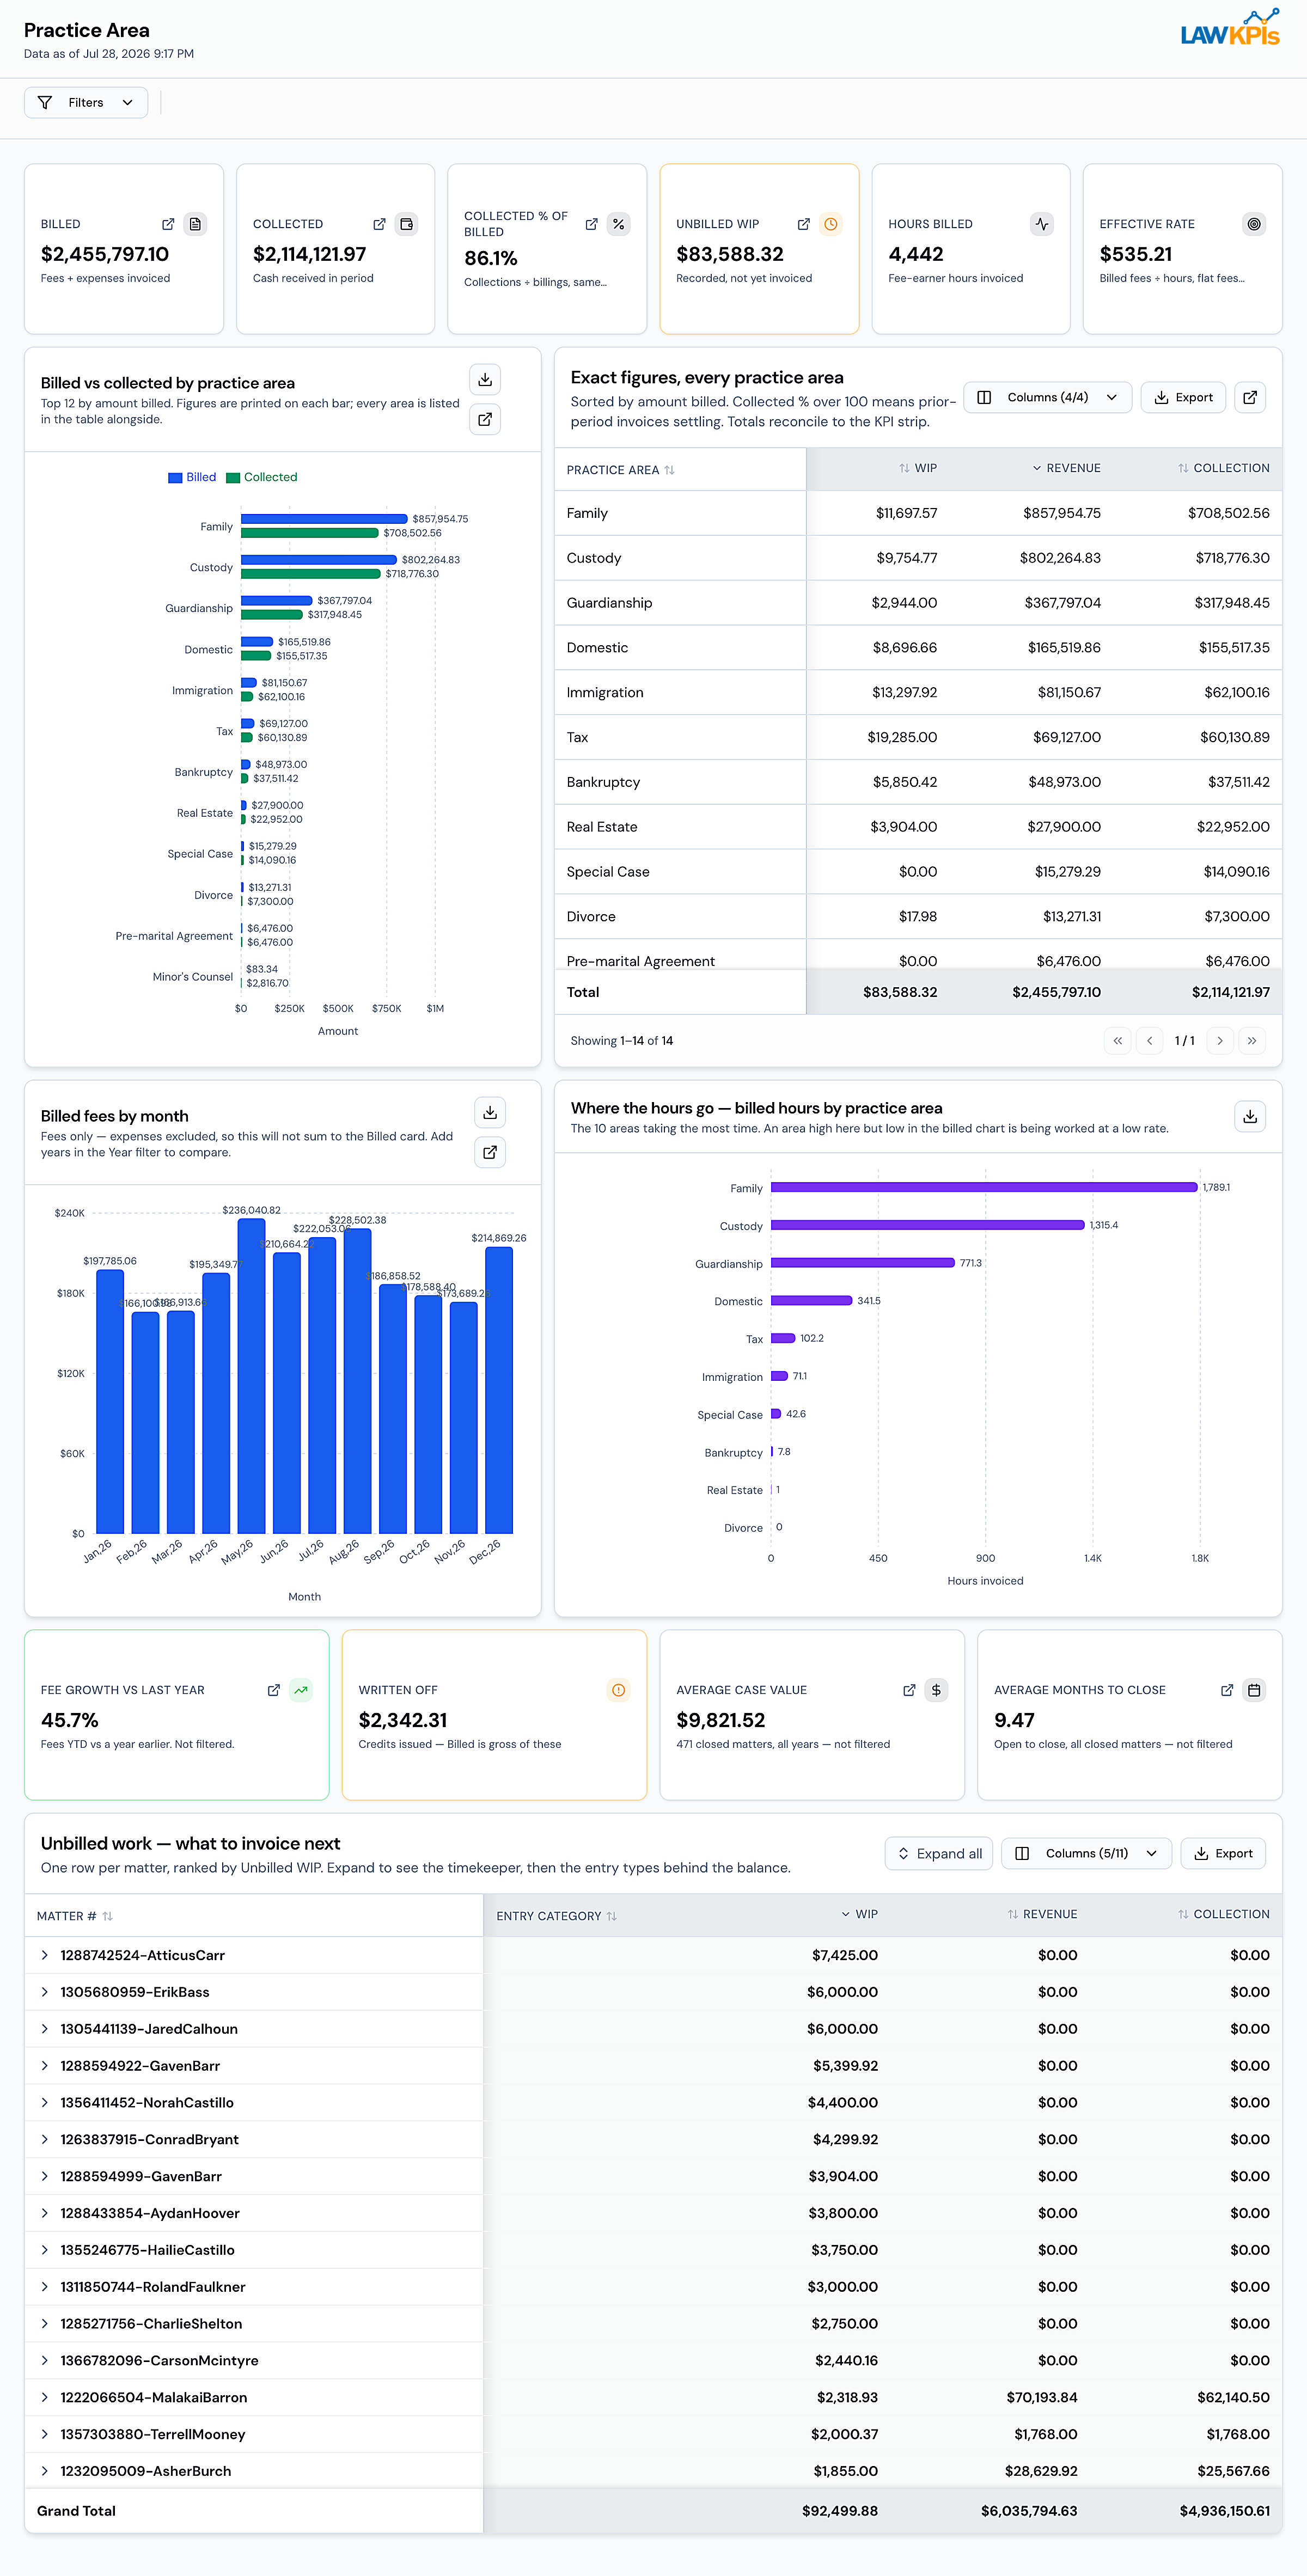The height and width of the screenshot is (2576, 1307).
Task: Click the Immigration WIP value $13,297.92
Action: 904,692
